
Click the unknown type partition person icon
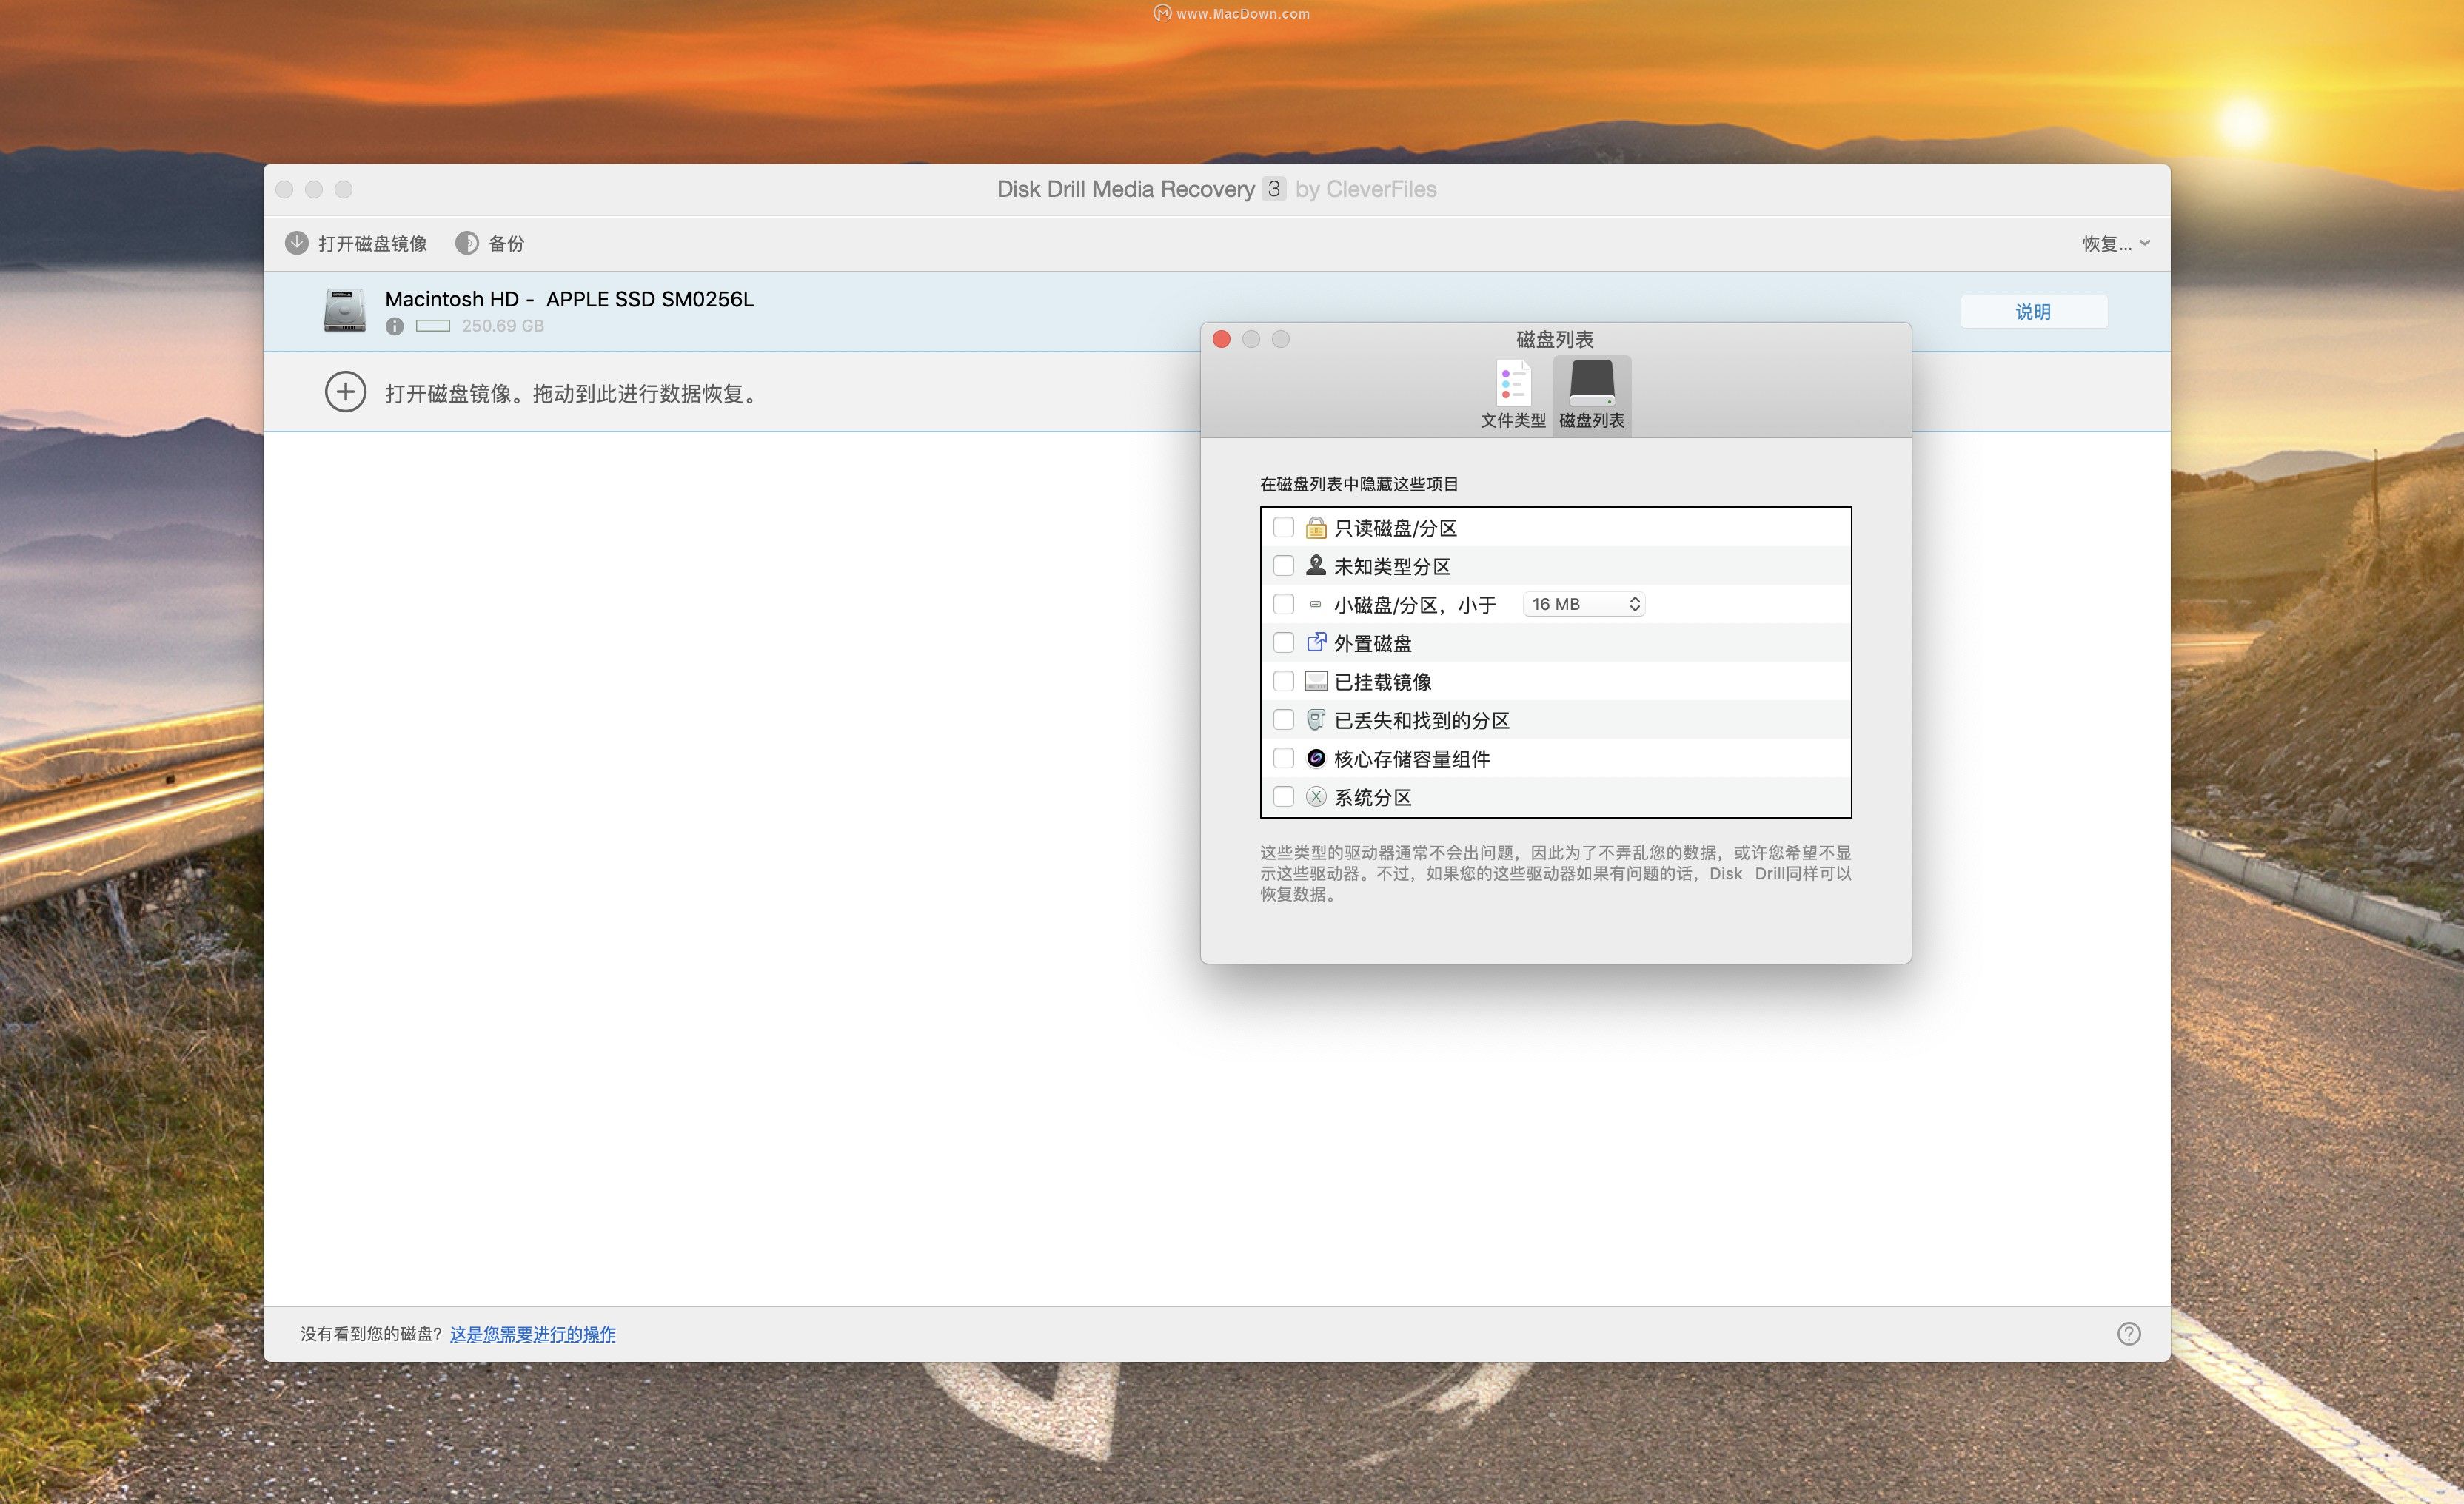(1316, 565)
